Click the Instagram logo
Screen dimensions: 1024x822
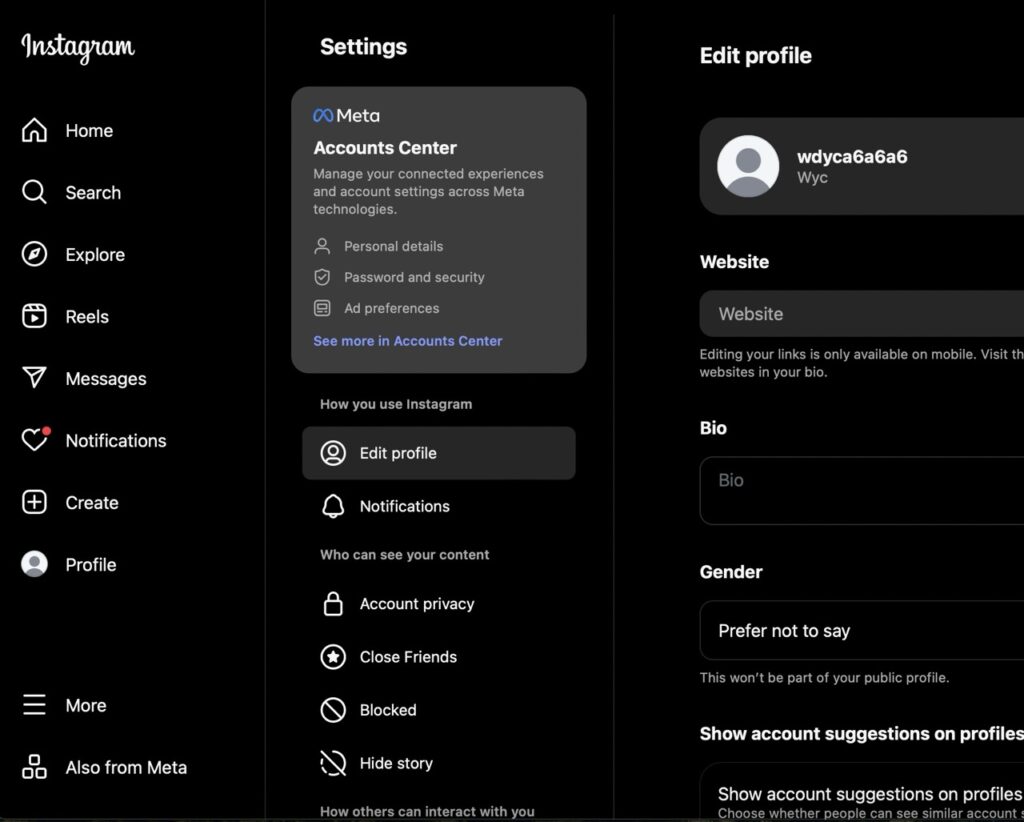78,48
